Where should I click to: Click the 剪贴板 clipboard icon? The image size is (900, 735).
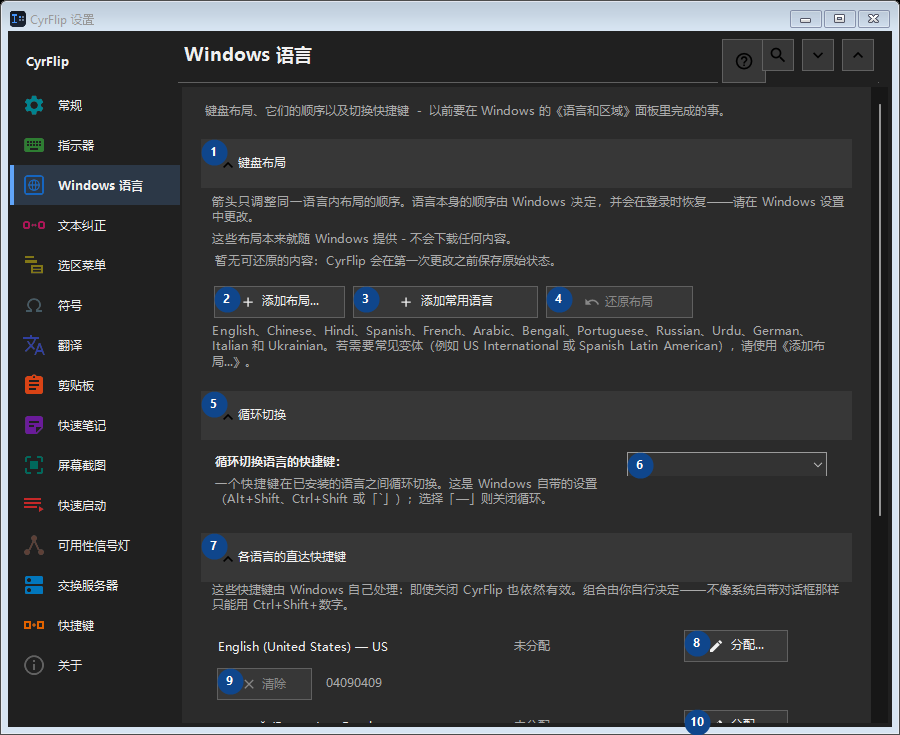[x=34, y=385]
